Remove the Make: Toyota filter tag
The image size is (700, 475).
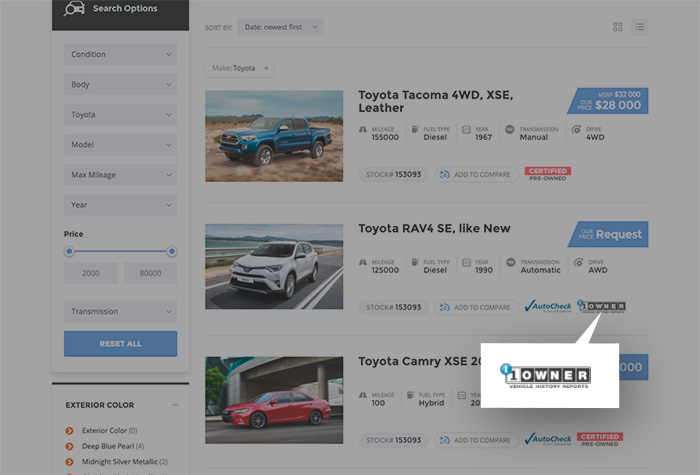[266, 68]
